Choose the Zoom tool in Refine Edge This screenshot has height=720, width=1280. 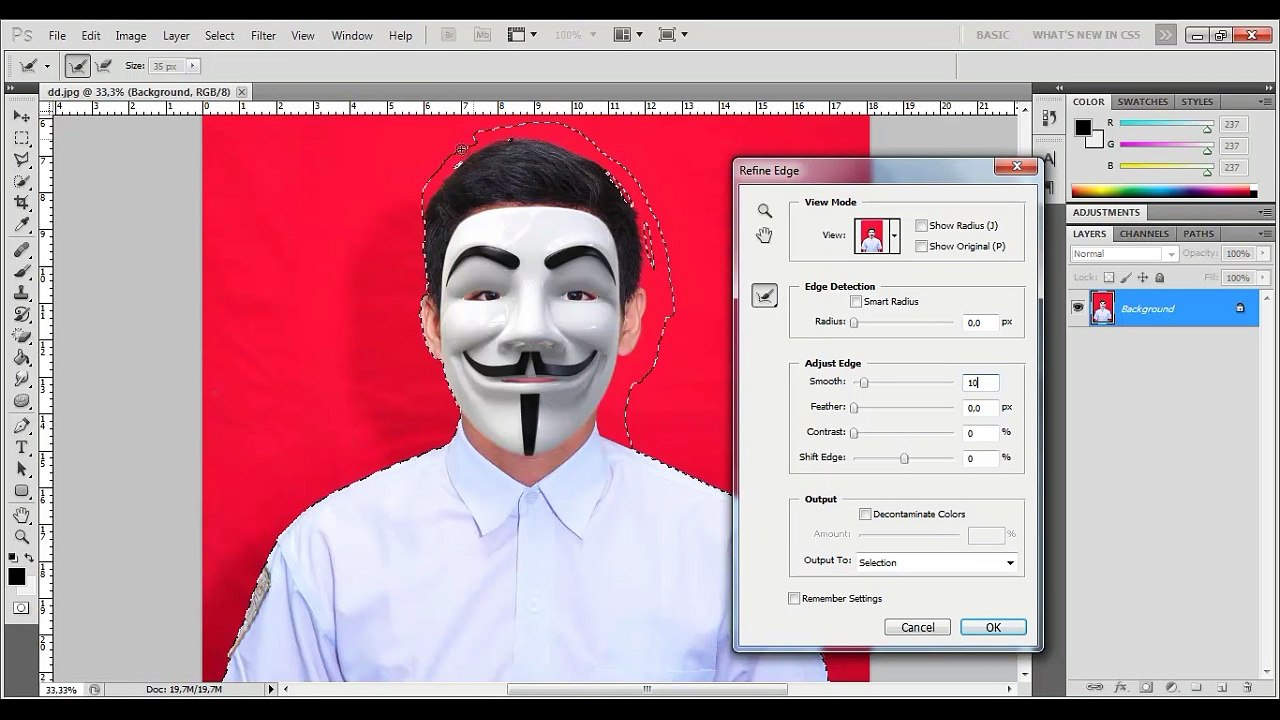(765, 211)
